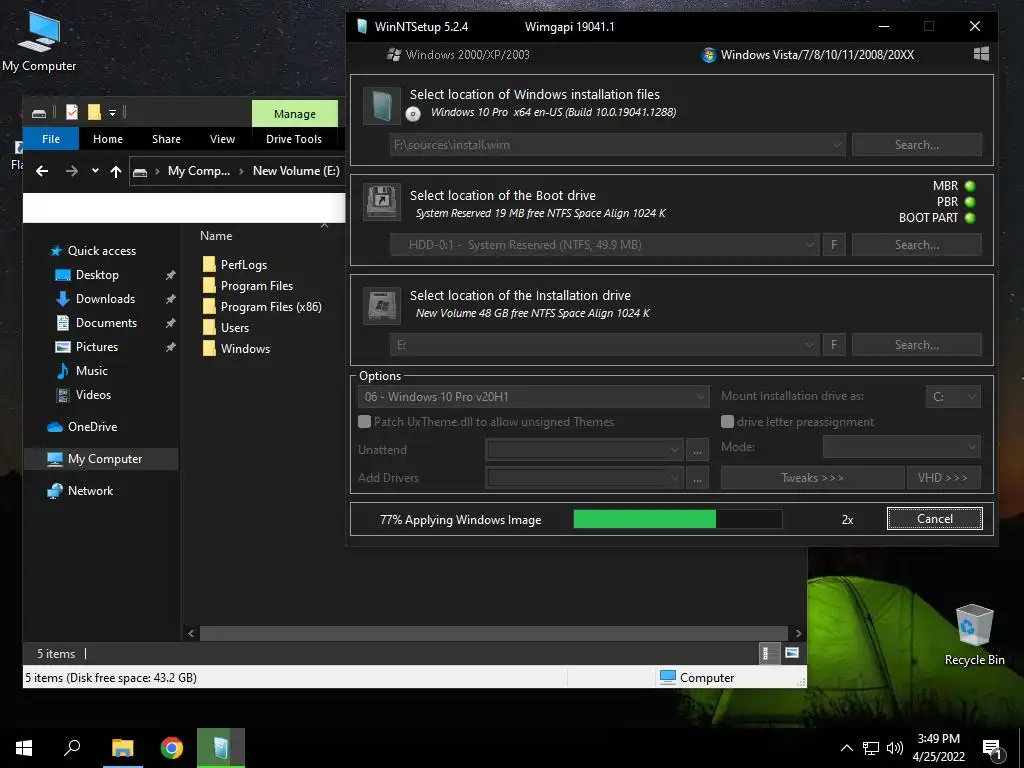Open File menu in Explorer
The image size is (1024, 768).
click(x=51, y=139)
